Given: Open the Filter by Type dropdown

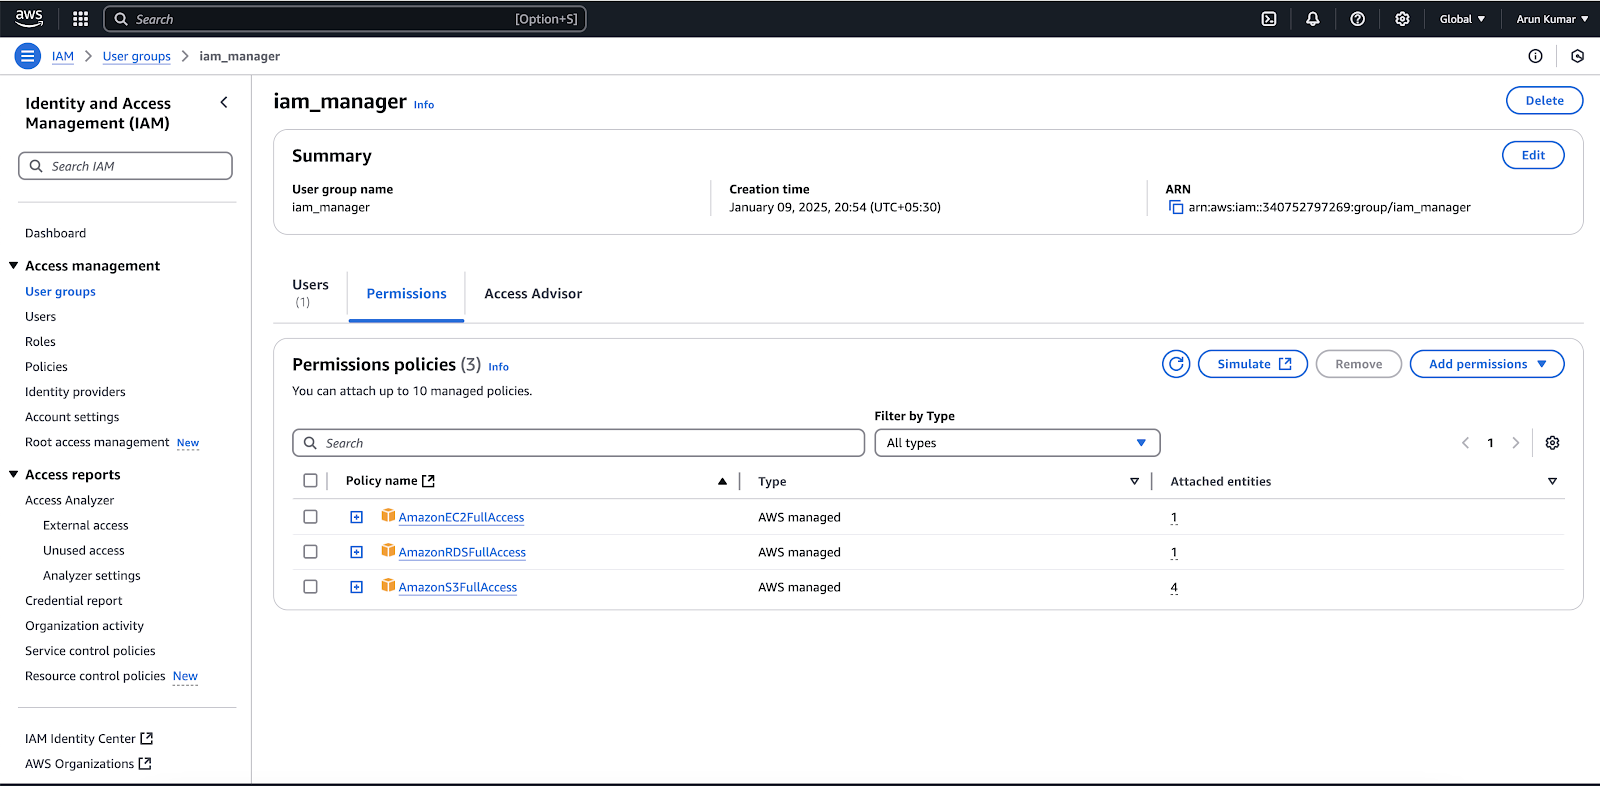Looking at the screenshot, I should [1016, 443].
